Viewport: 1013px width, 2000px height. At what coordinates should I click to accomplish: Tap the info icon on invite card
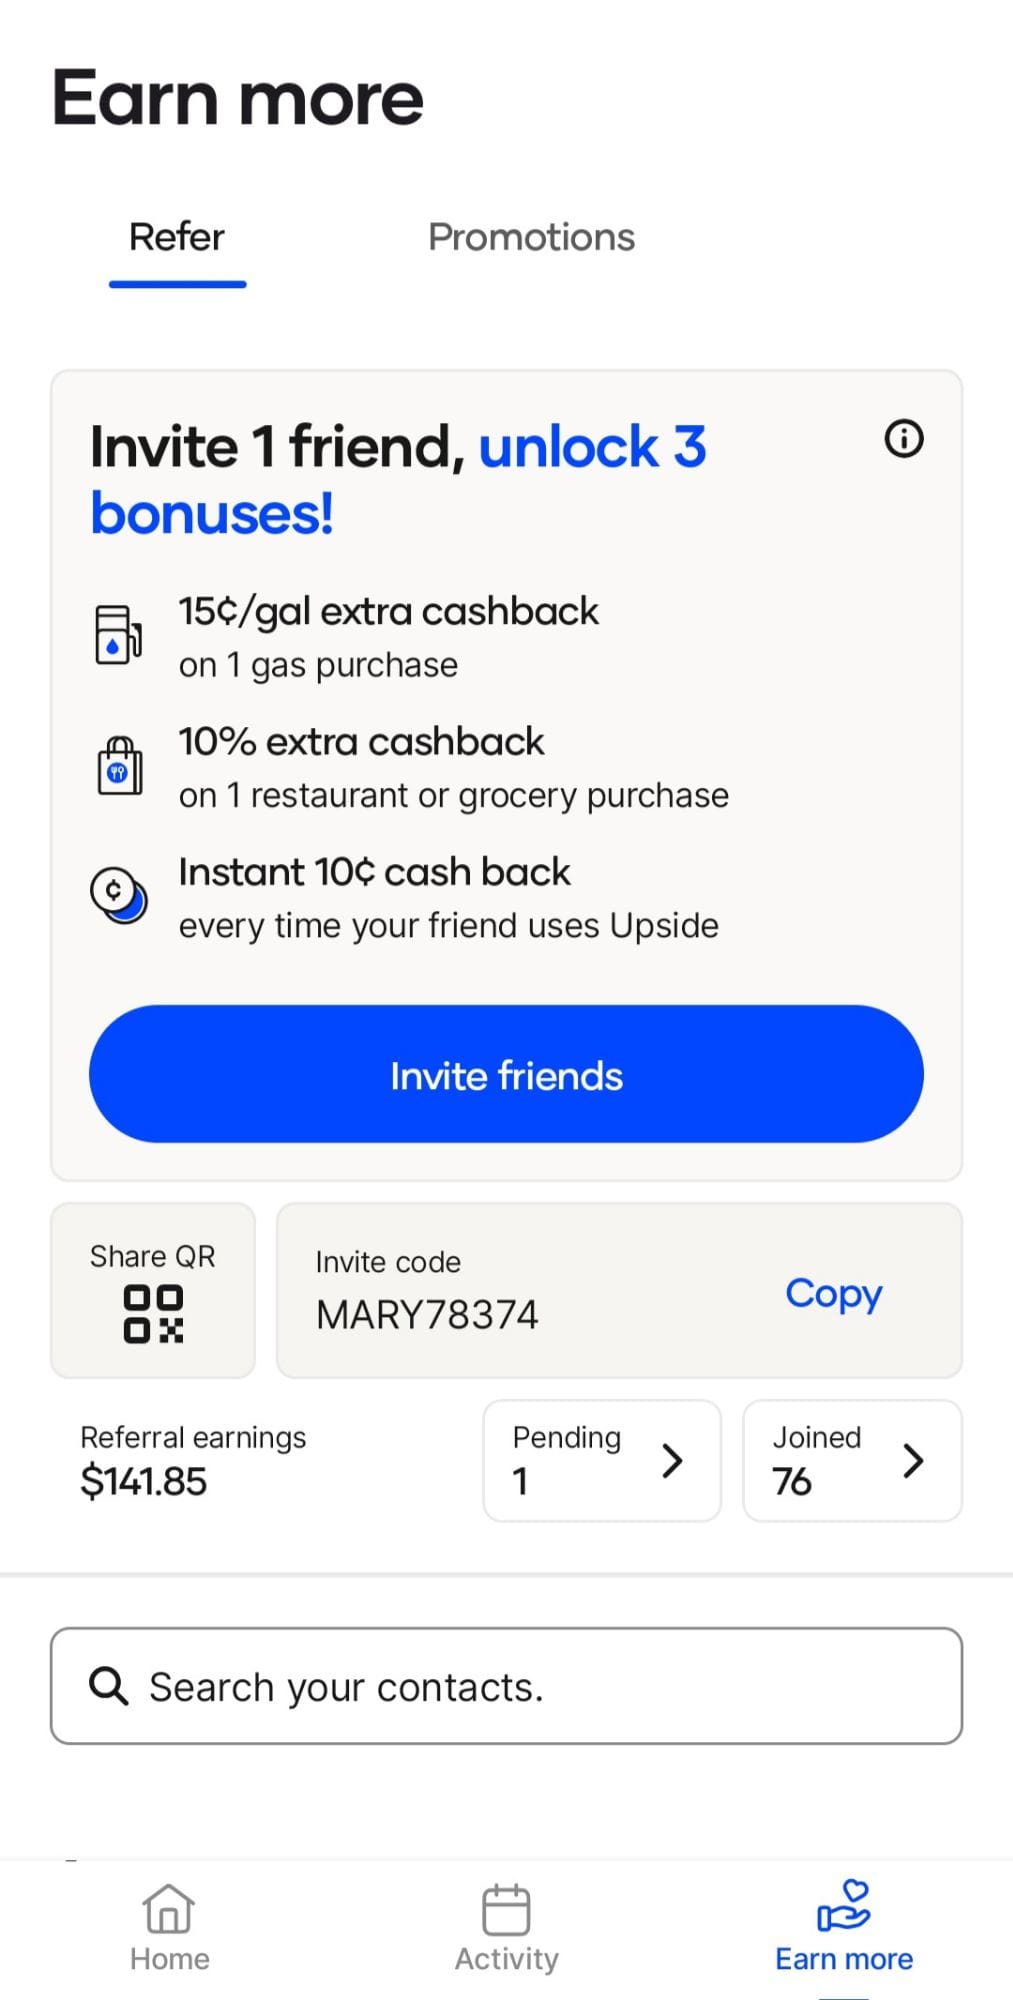[x=904, y=438]
